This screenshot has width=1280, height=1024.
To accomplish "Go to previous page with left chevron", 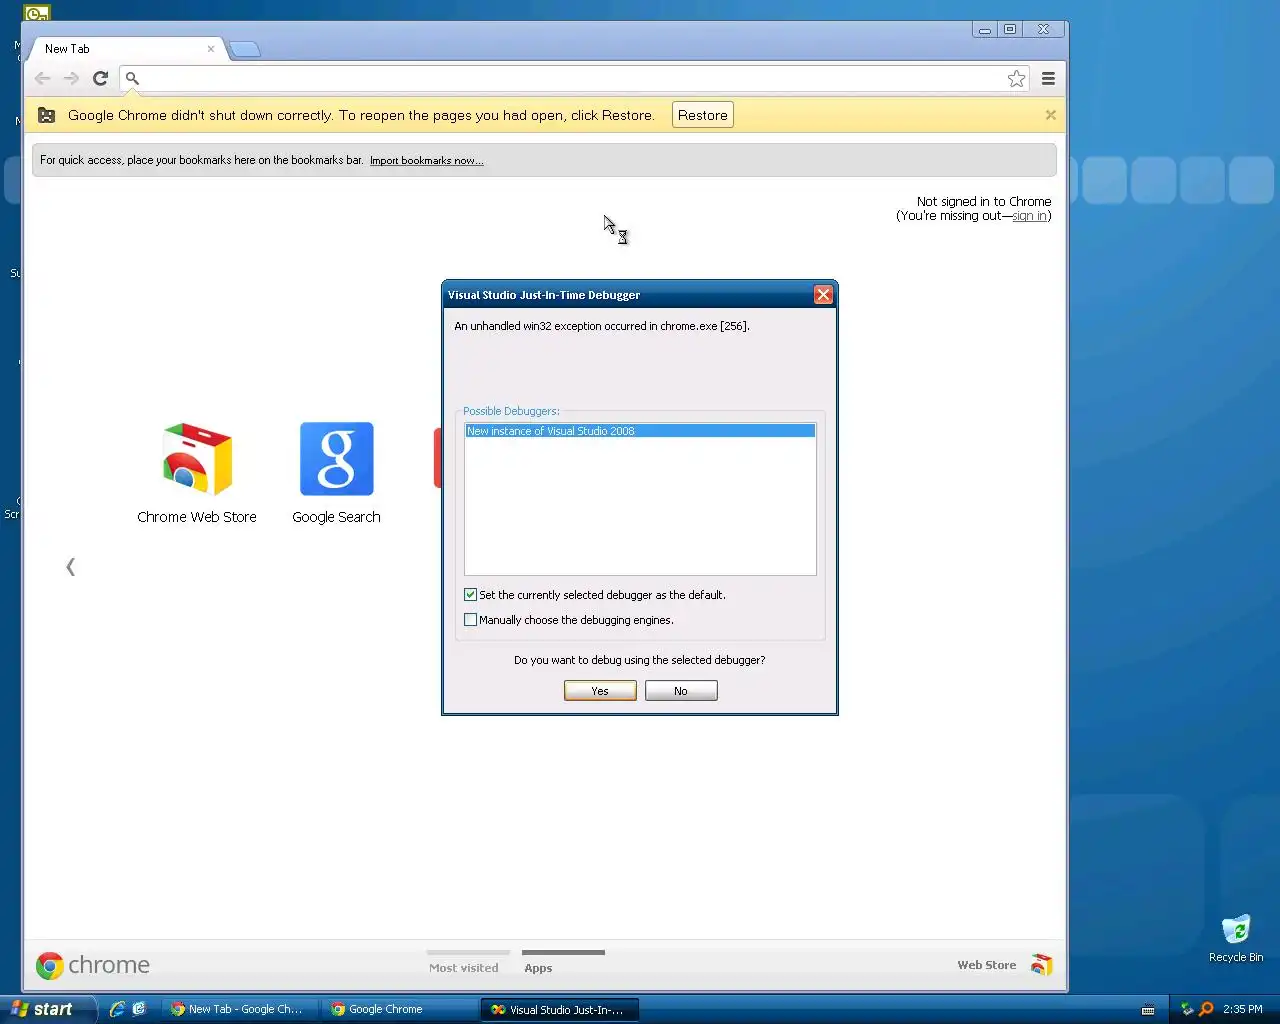I will pos(70,567).
